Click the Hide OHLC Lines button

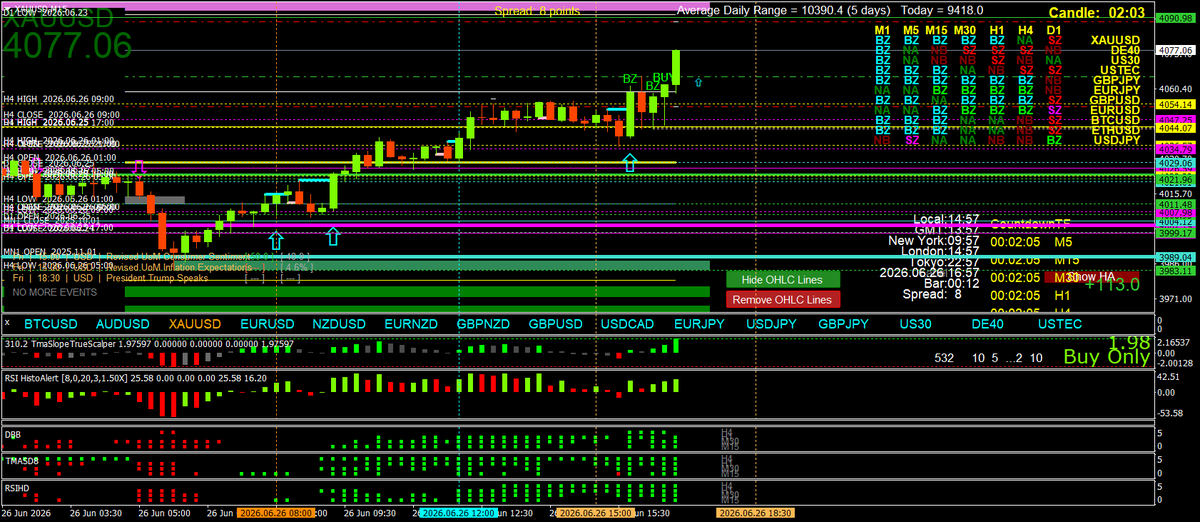(783, 279)
